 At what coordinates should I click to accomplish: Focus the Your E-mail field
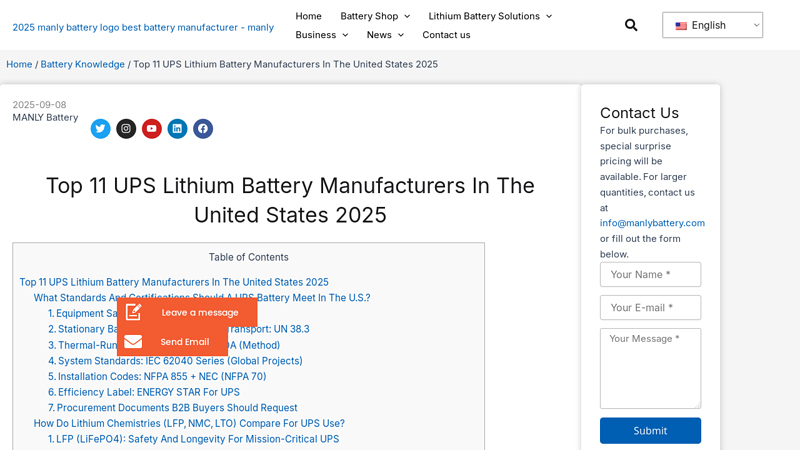coord(650,308)
